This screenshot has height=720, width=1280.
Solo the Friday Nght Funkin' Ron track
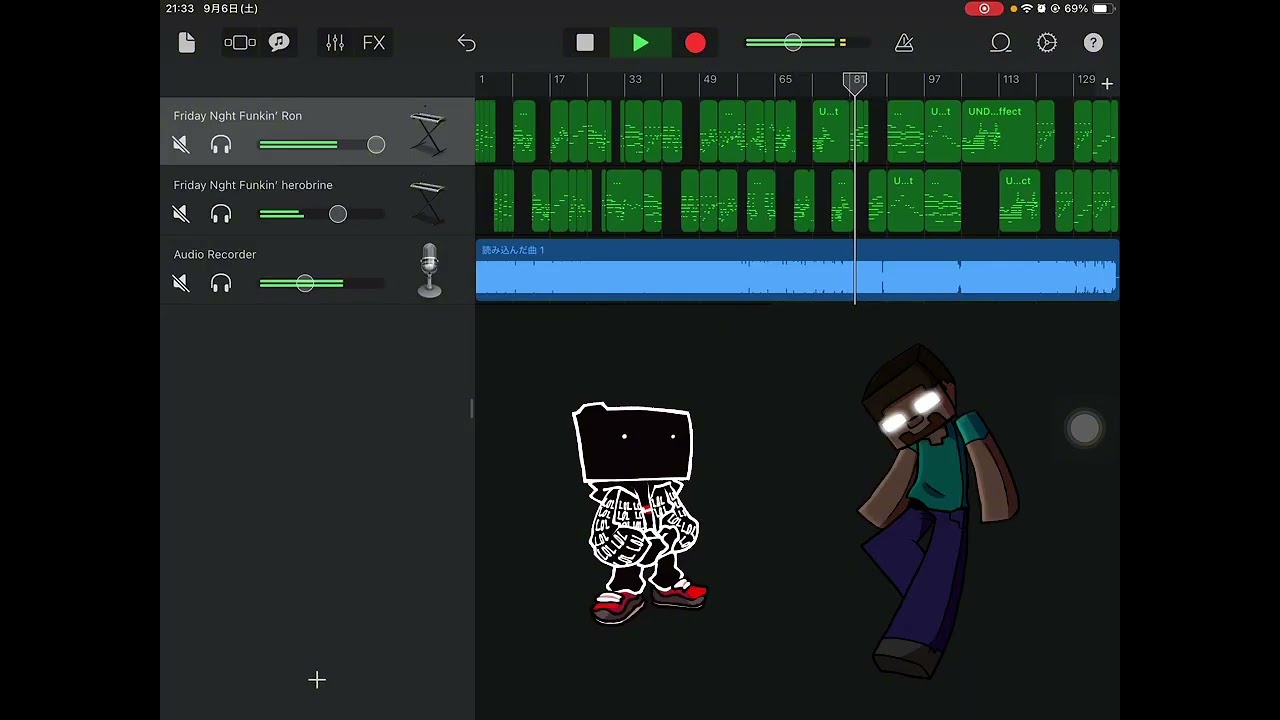pyautogui.click(x=221, y=145)
